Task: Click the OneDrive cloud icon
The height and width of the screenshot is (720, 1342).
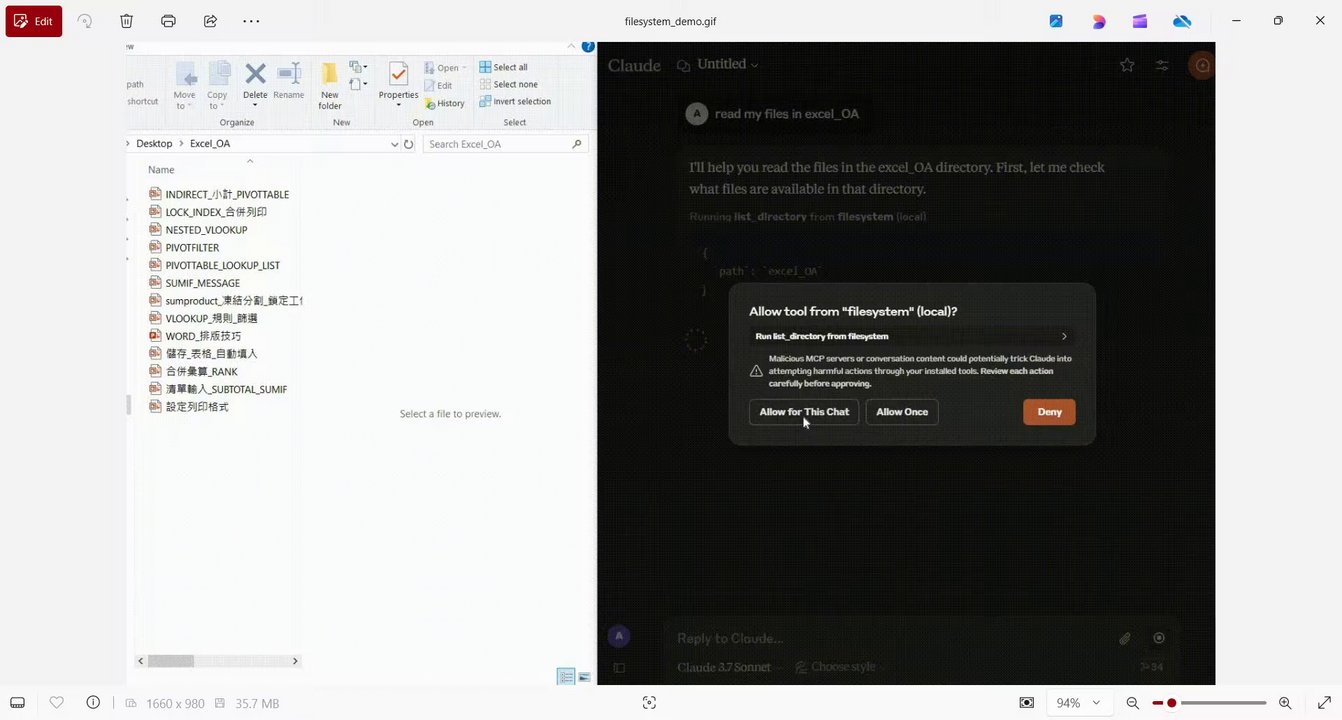Action: pyautogui.click(x=1182, y=21)
